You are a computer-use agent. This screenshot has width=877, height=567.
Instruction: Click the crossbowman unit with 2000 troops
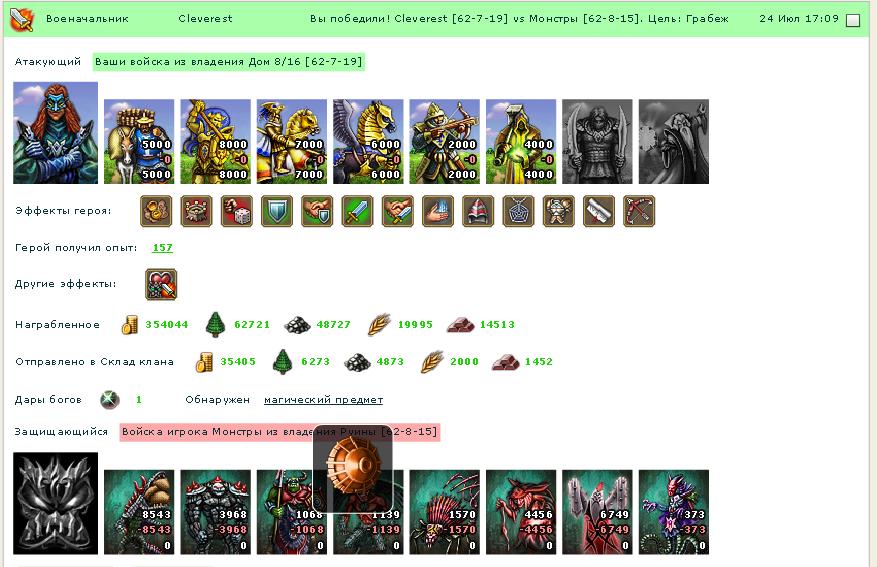click(x=445, y=141)
